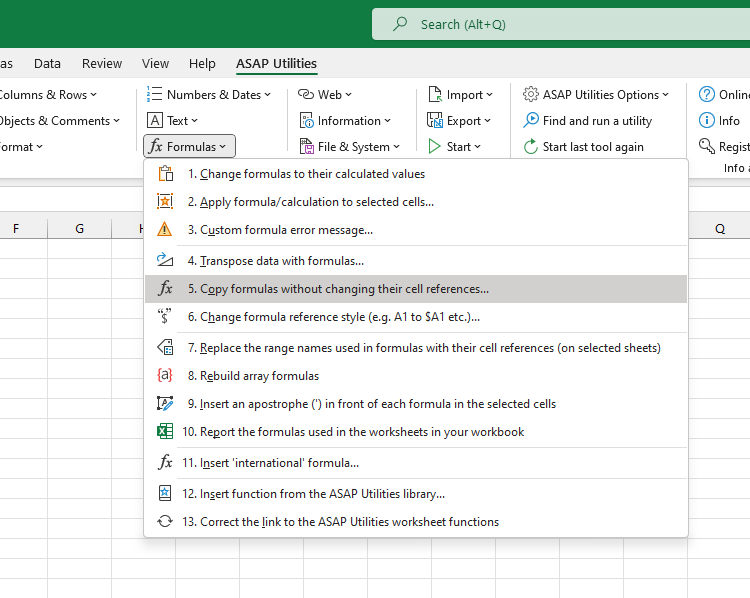Choose Change formulas to their calculated values
The height and width of the screenshot is (598, 750).
point(416,174)
